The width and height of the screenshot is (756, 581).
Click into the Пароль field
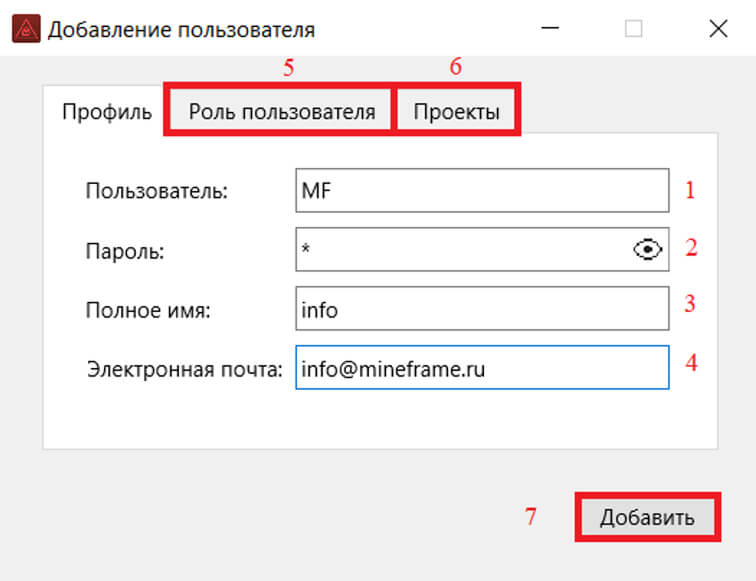click(482, 249)
